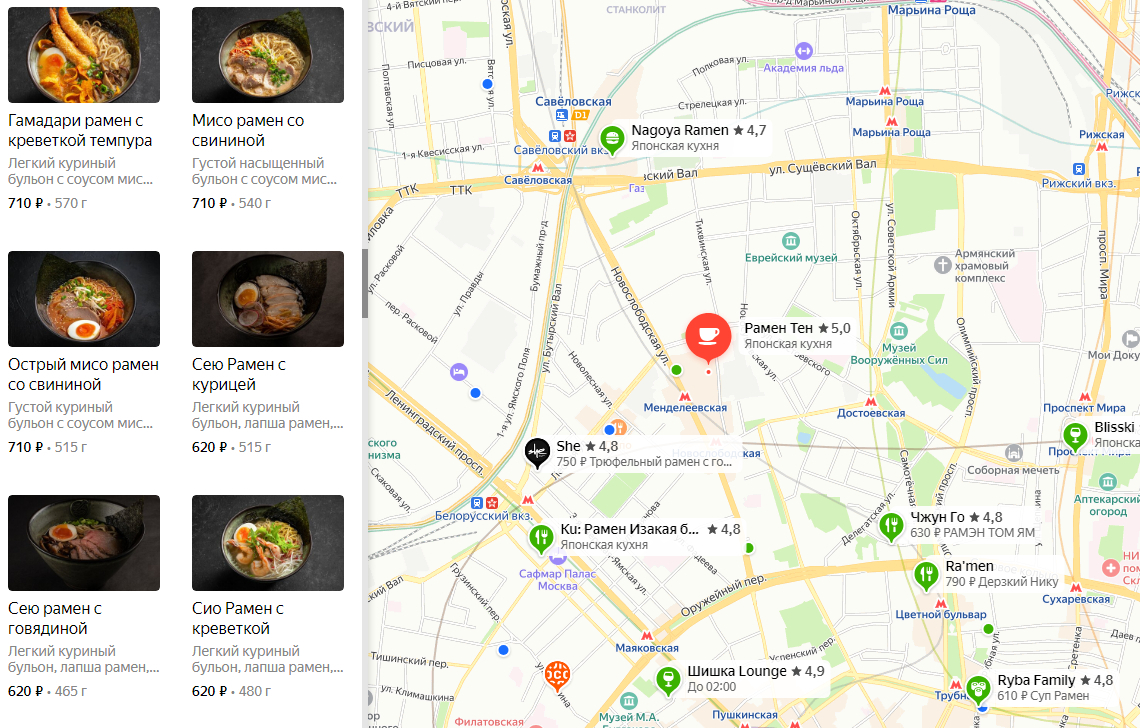Viewport: 1140px width, 728px height.
Task: Click the menu panel vertical scrollbar handle
Action: click(365, 284)
